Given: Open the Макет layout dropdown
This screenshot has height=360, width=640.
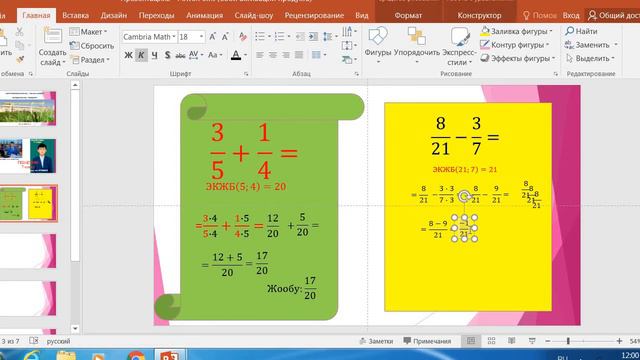Looking at the screenshot, I should (x=89, y=31).
